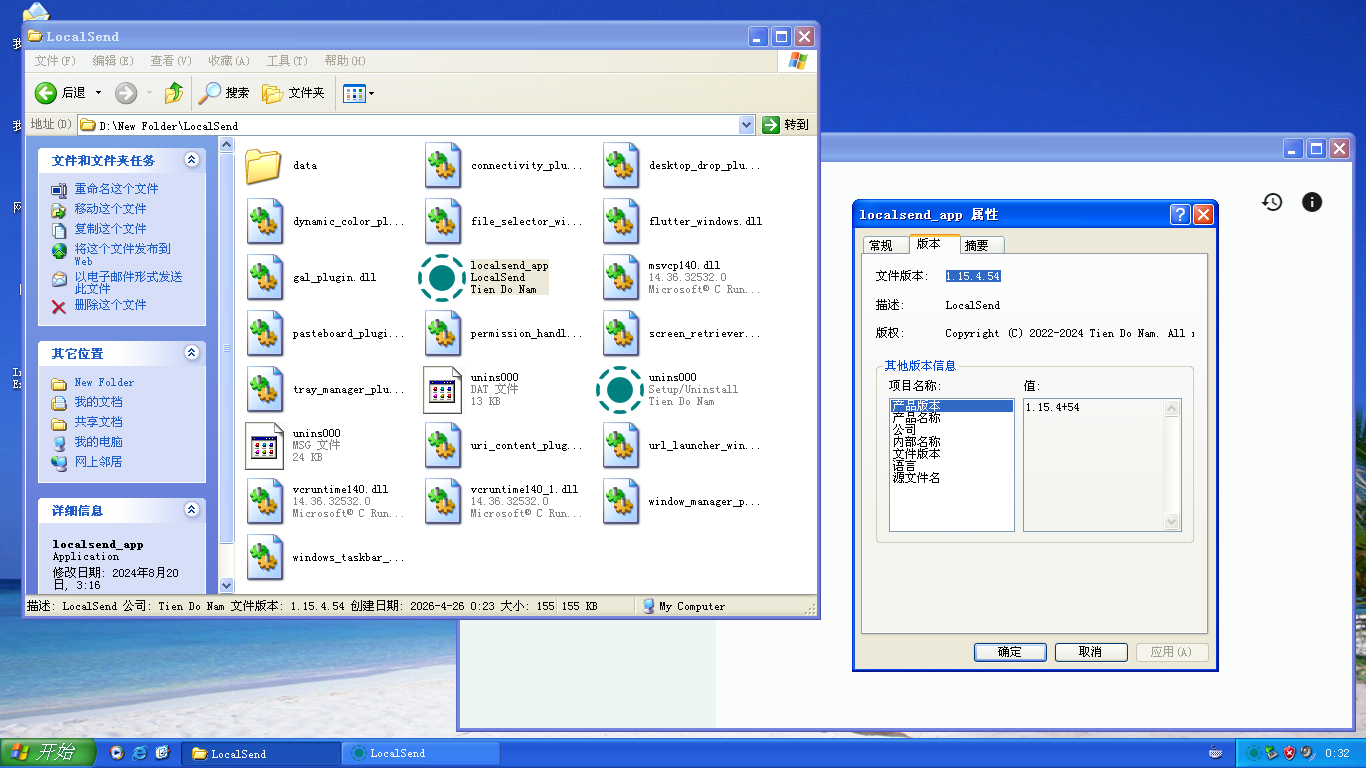This screenshot has width=1366, height=768.
Task: Click the Up folder toolbar icon
Action: coord(174,93)
